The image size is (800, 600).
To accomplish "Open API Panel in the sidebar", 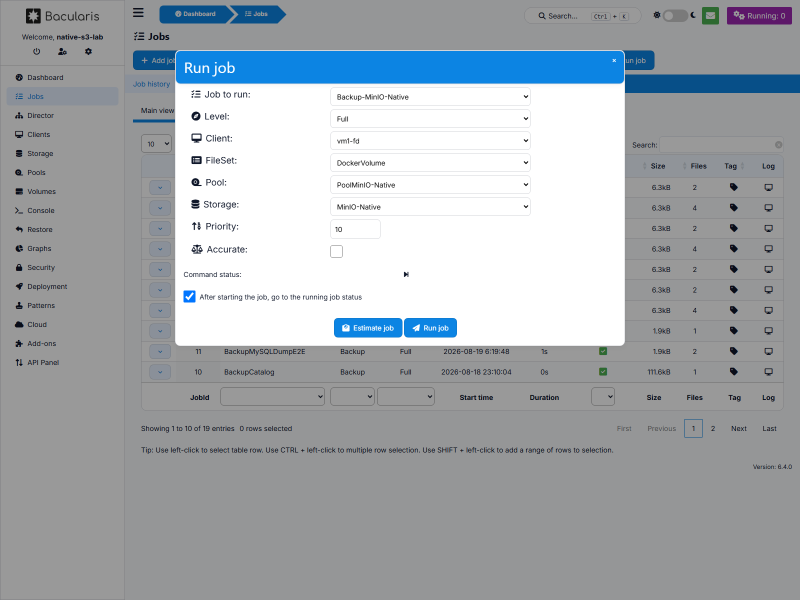I will [62, 362].
